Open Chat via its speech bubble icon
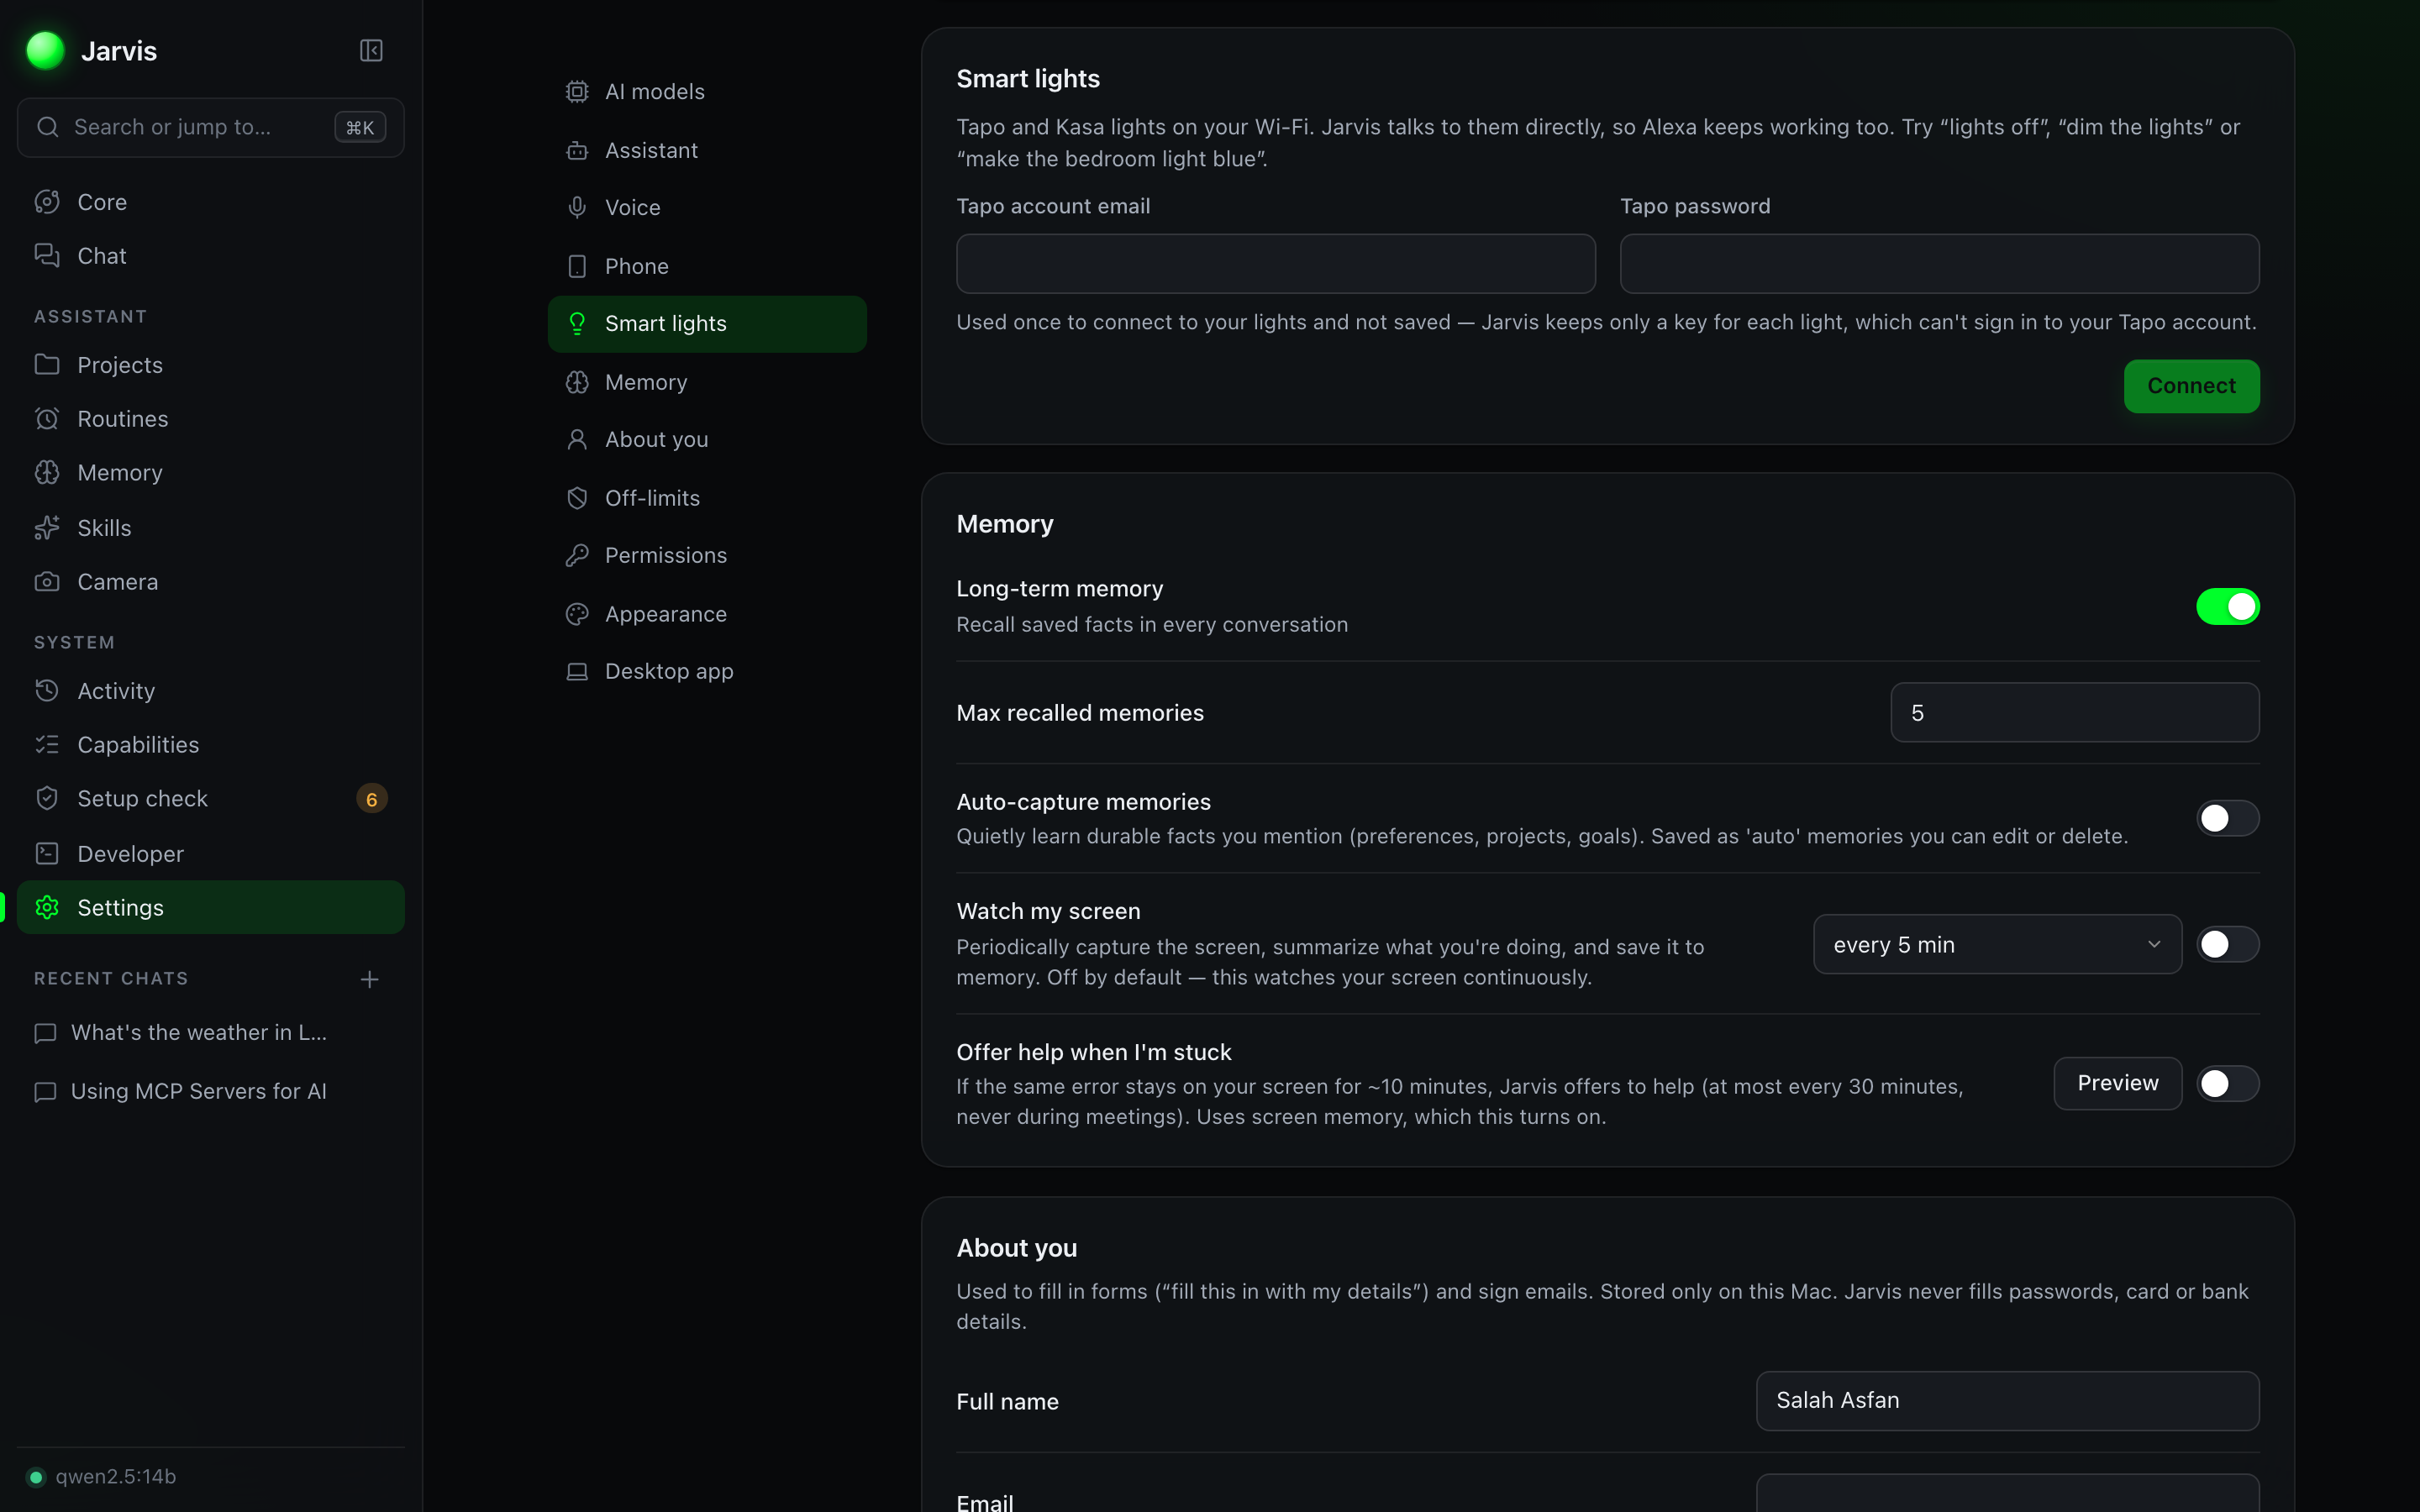The height and width of the screenshot is (1512, 2420). (x=47, y=256)
